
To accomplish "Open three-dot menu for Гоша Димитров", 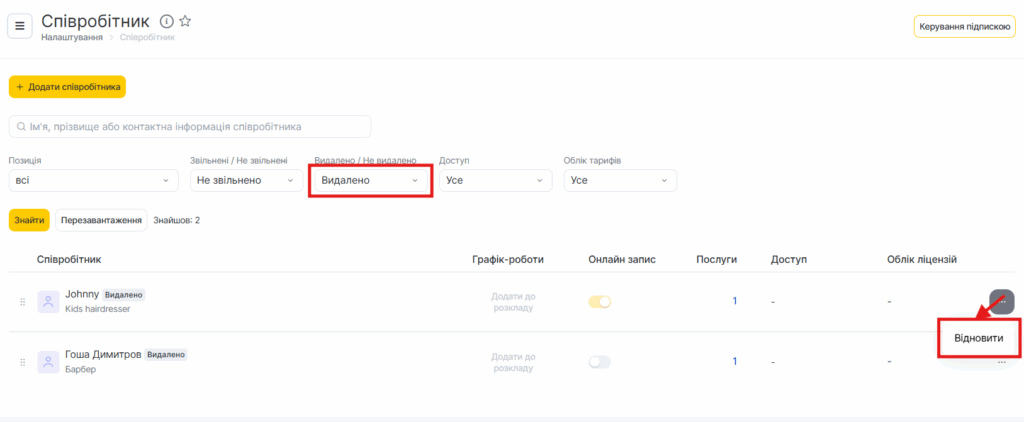I will pyautogui.click(x=1001, y=362).
